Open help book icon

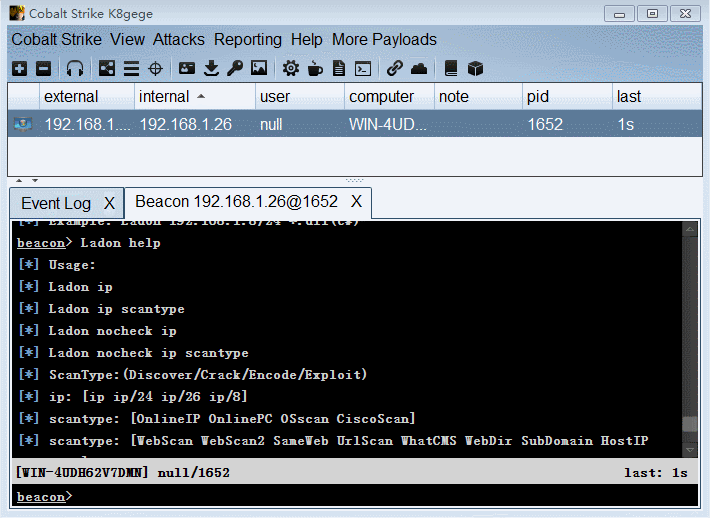tap(451, 69)
